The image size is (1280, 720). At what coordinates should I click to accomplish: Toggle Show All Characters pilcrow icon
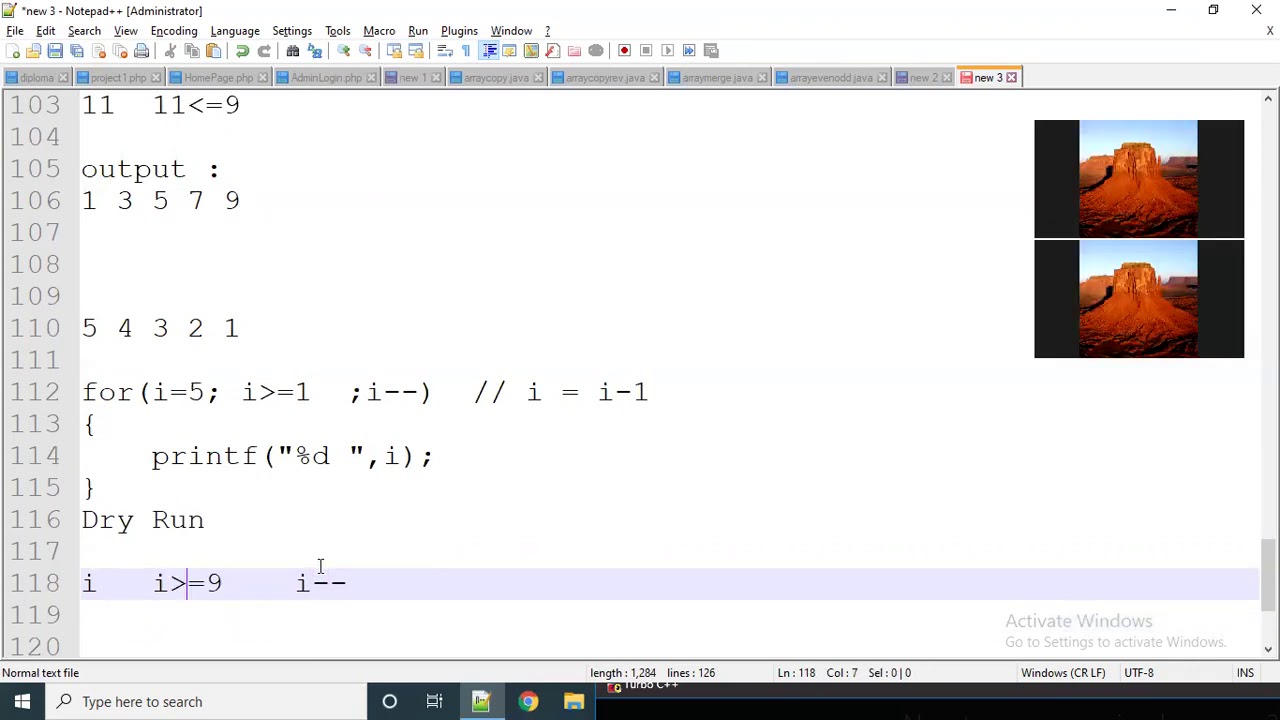click(466, 50)
